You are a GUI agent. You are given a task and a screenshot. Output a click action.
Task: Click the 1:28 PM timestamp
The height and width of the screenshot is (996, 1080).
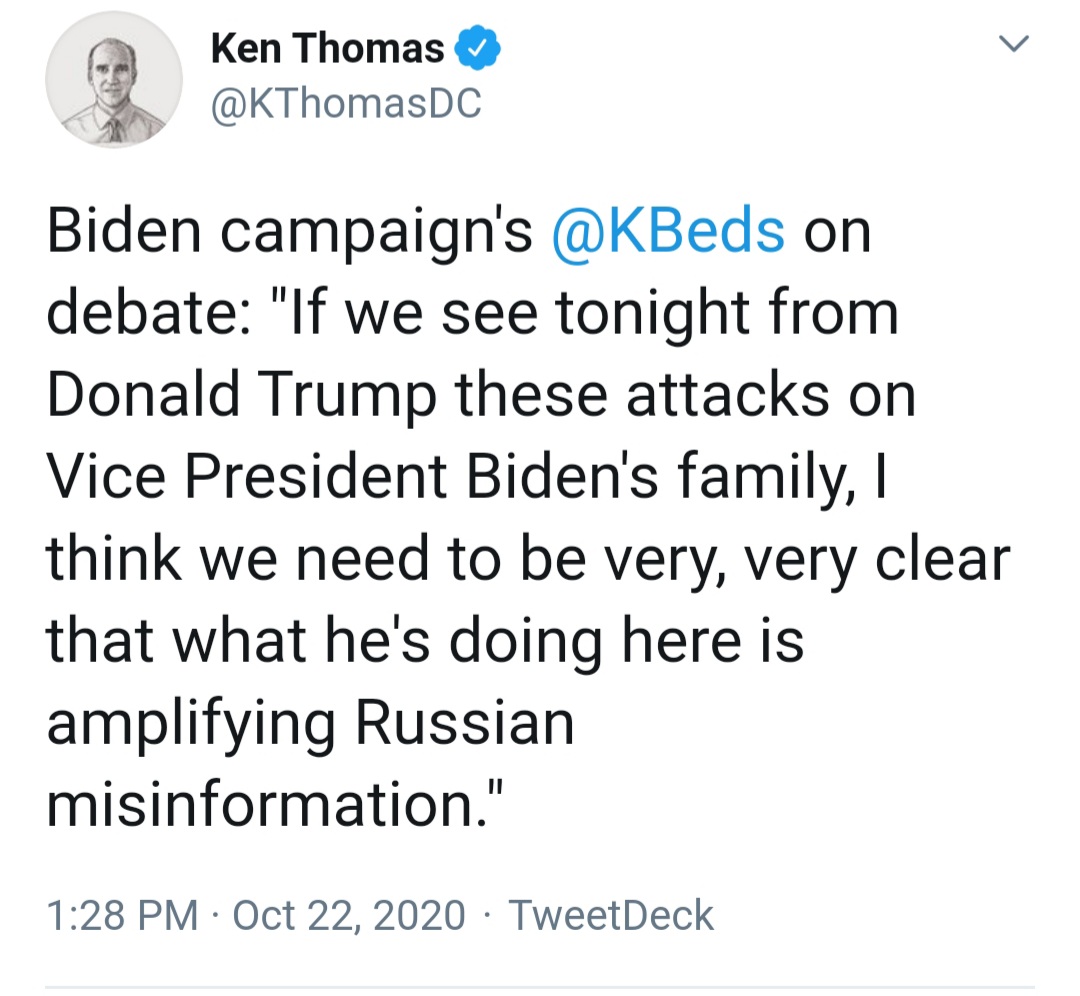coord(122,915)
